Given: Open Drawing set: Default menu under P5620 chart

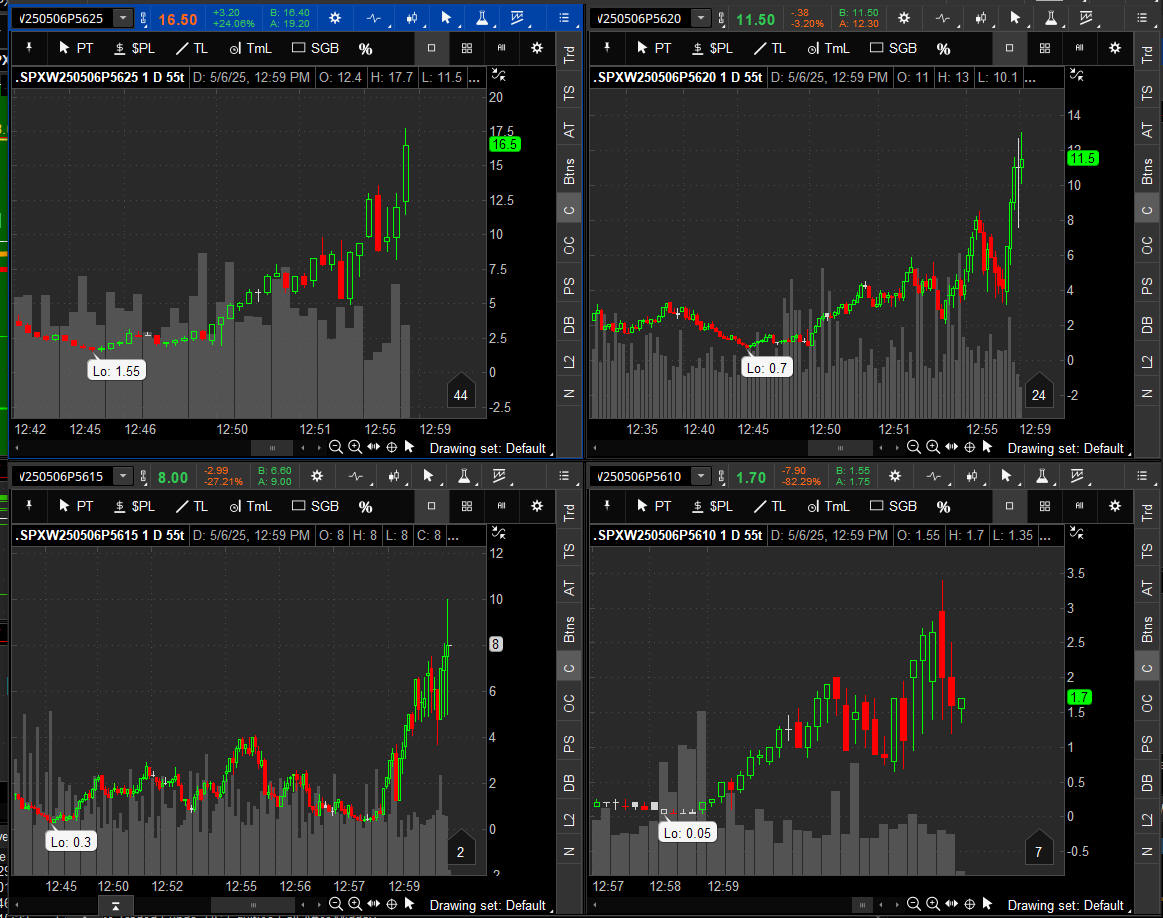Looking at the screenshot, I should (x=1065, y=448).
